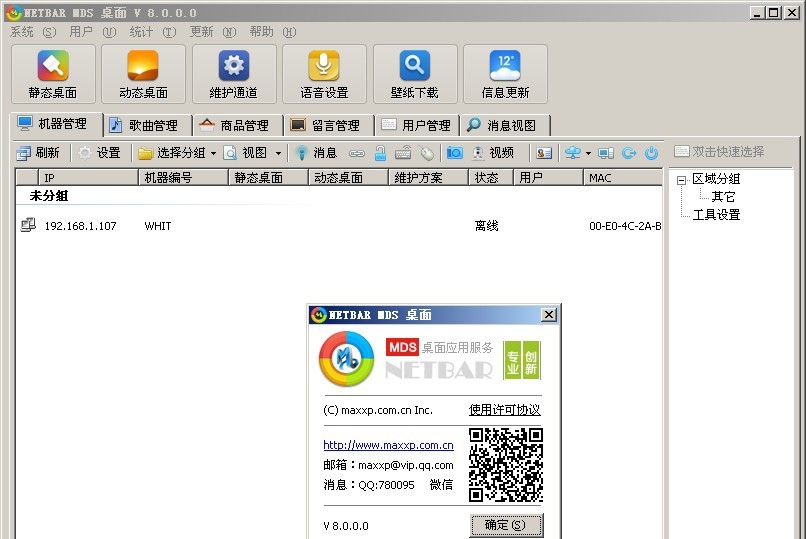Open 壁纸下载 wallpaper download
806x539 pixels.
coord(415,74)
